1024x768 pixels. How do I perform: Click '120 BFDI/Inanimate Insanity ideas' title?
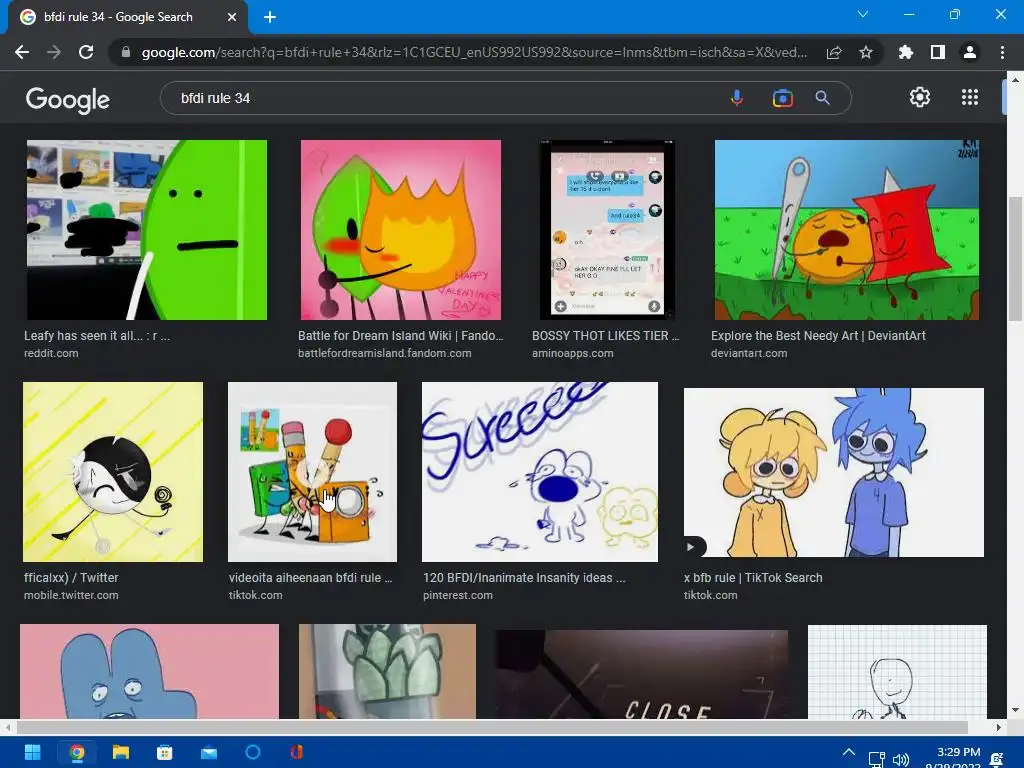[x=524, y=578]
